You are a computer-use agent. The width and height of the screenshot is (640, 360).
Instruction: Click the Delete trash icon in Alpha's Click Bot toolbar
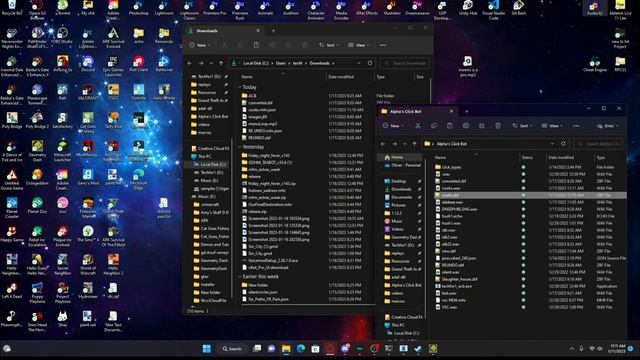498,126
